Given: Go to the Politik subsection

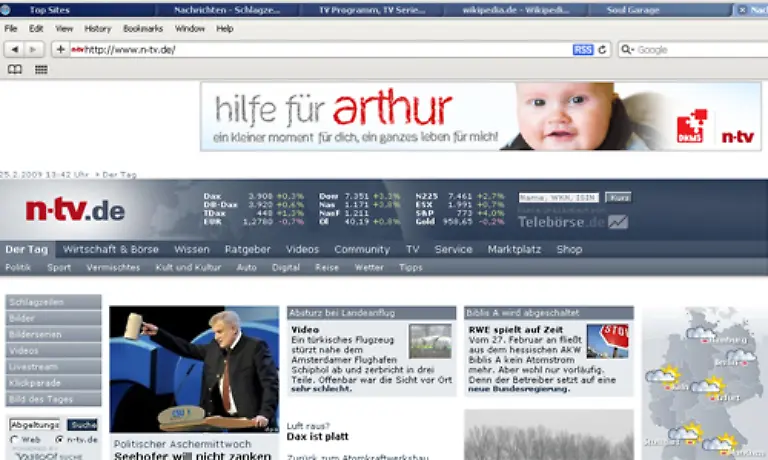Looking at the screenshot, I should (x=18, y=267).
